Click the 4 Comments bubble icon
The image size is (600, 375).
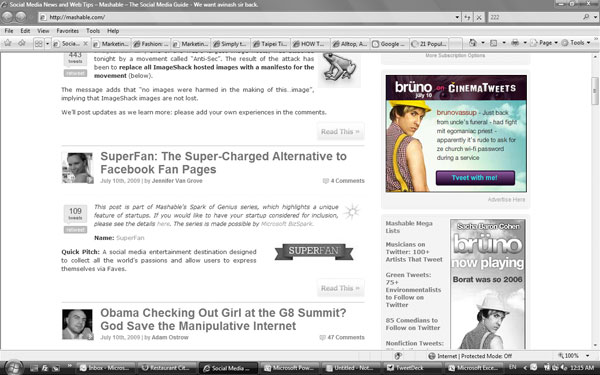pos(325,181)
